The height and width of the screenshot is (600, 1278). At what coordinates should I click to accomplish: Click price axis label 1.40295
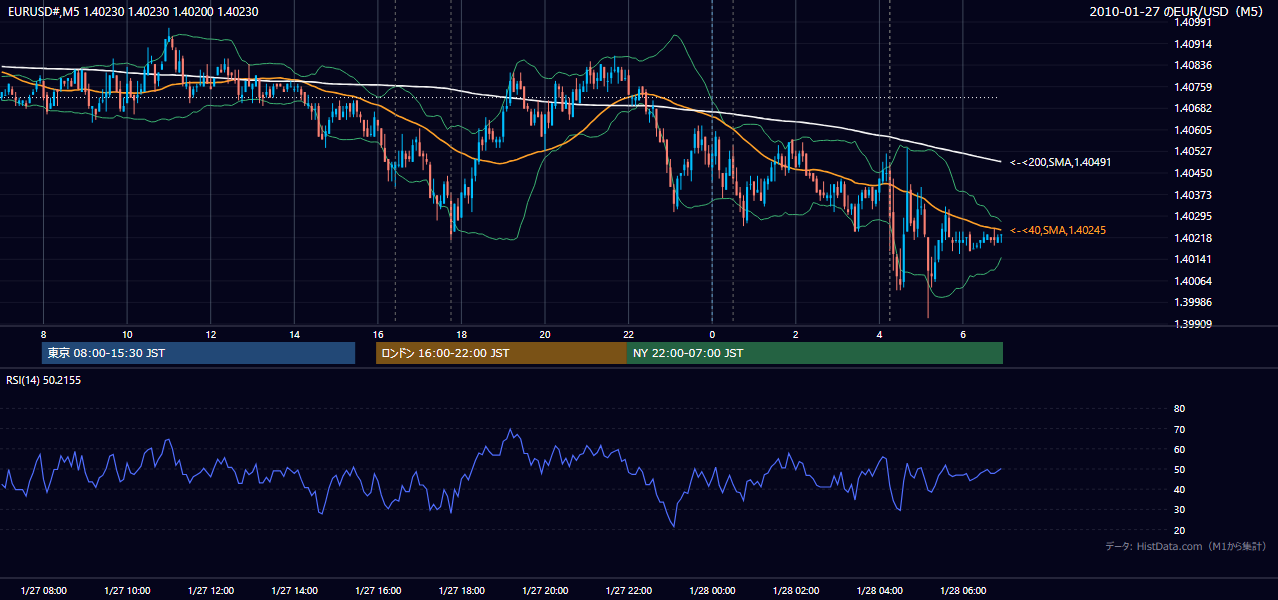[x=1193, y=216]
